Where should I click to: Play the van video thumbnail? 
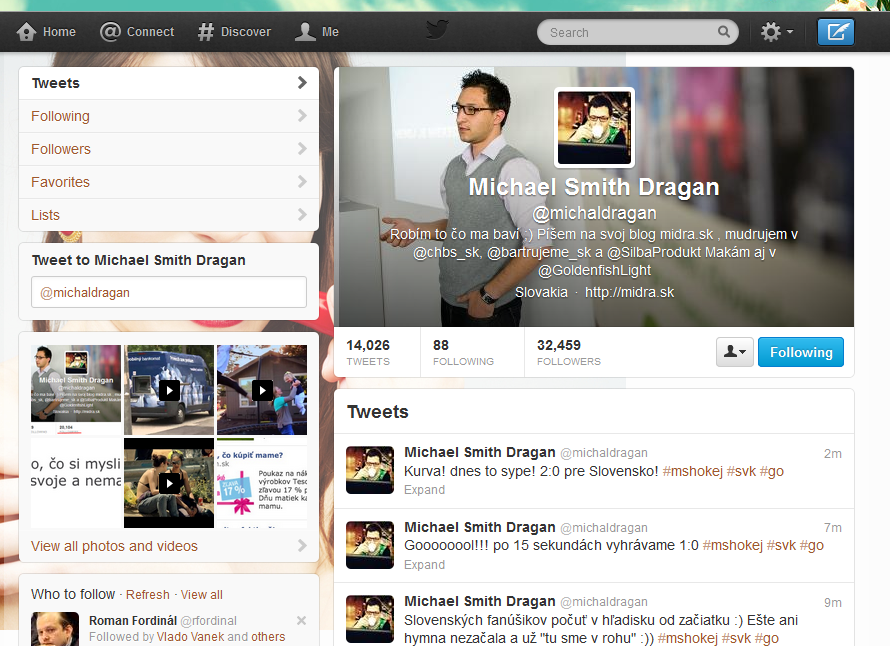169,390
